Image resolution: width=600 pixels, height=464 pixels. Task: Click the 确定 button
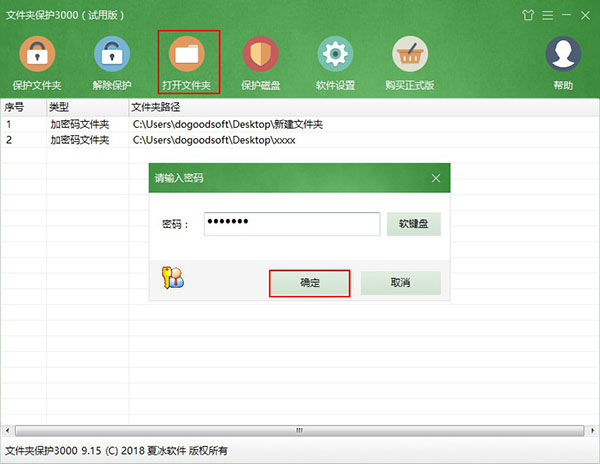pos(310,283)
